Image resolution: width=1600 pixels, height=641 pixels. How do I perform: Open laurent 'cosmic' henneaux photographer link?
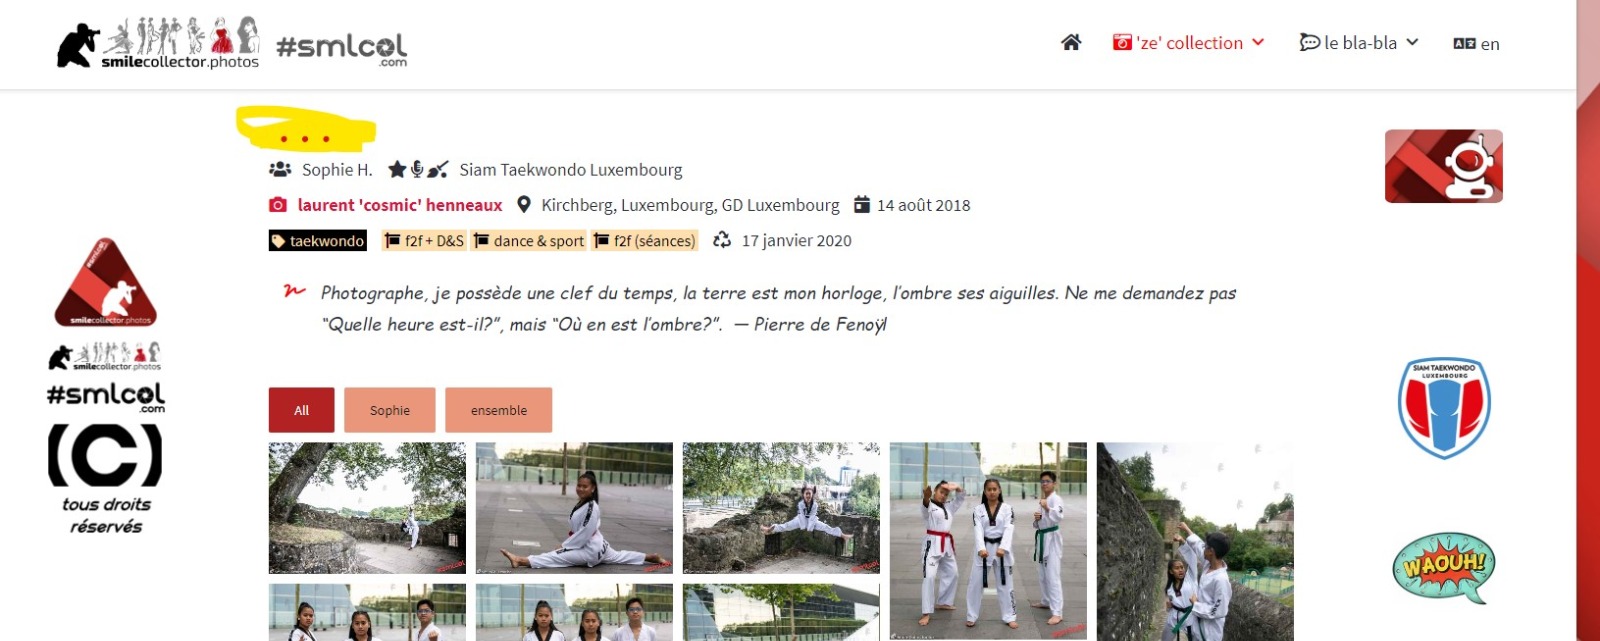click(x=400, y=205)
